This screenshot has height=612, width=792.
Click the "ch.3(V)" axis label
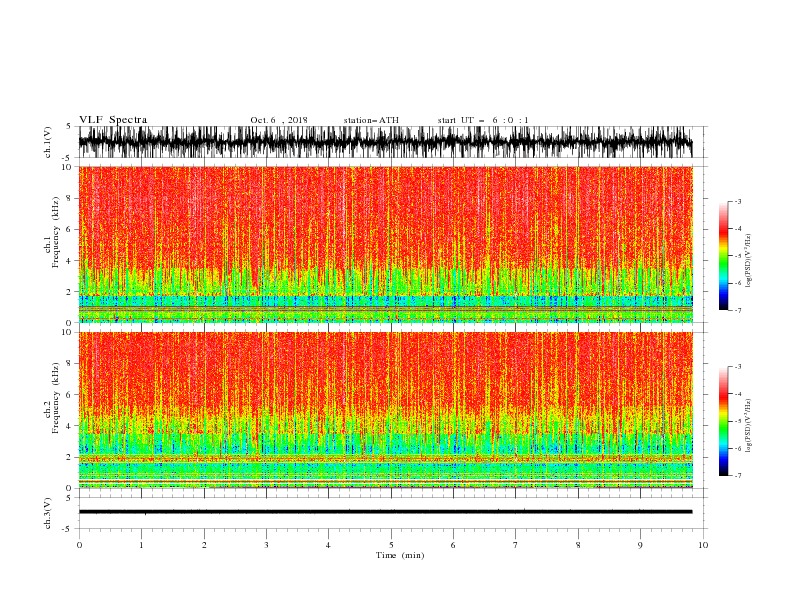click(48, 513)
